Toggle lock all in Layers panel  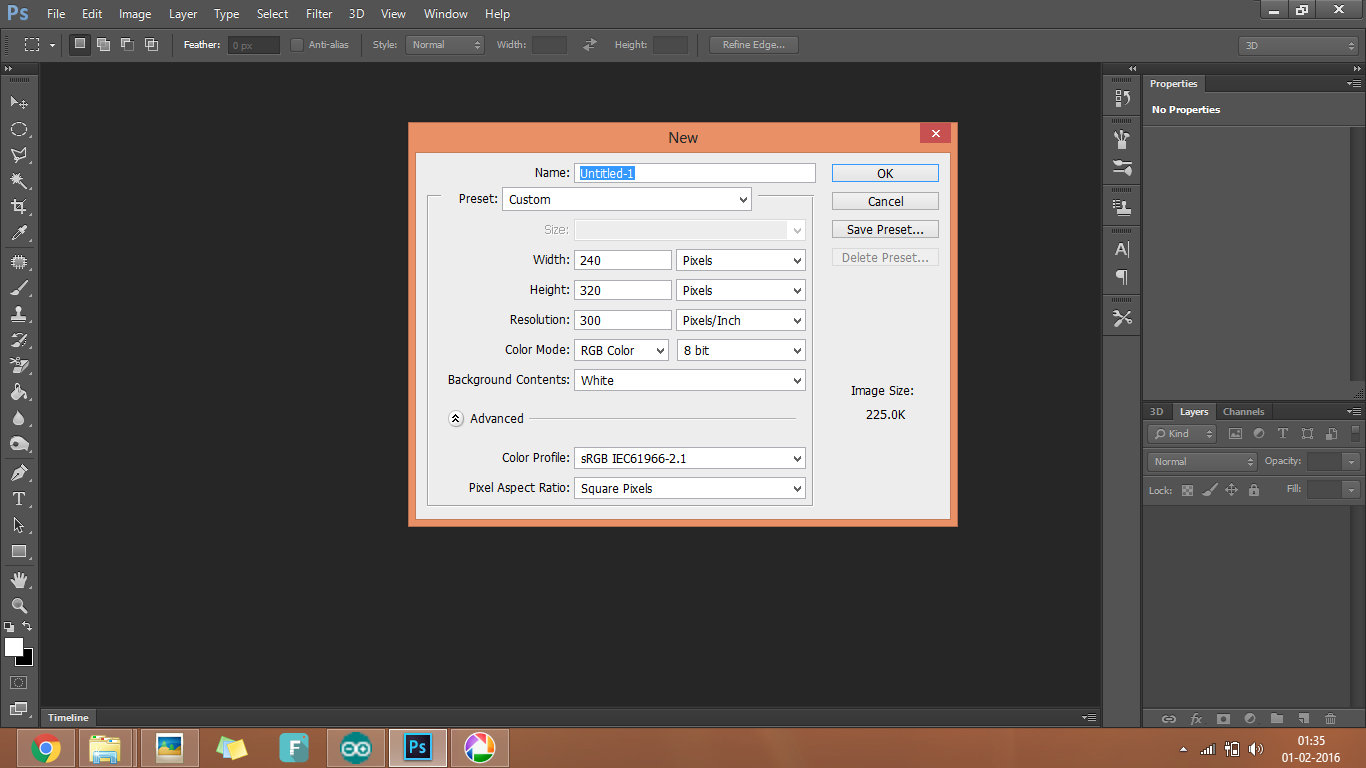pyautogui.click(x=1253, y=491)
